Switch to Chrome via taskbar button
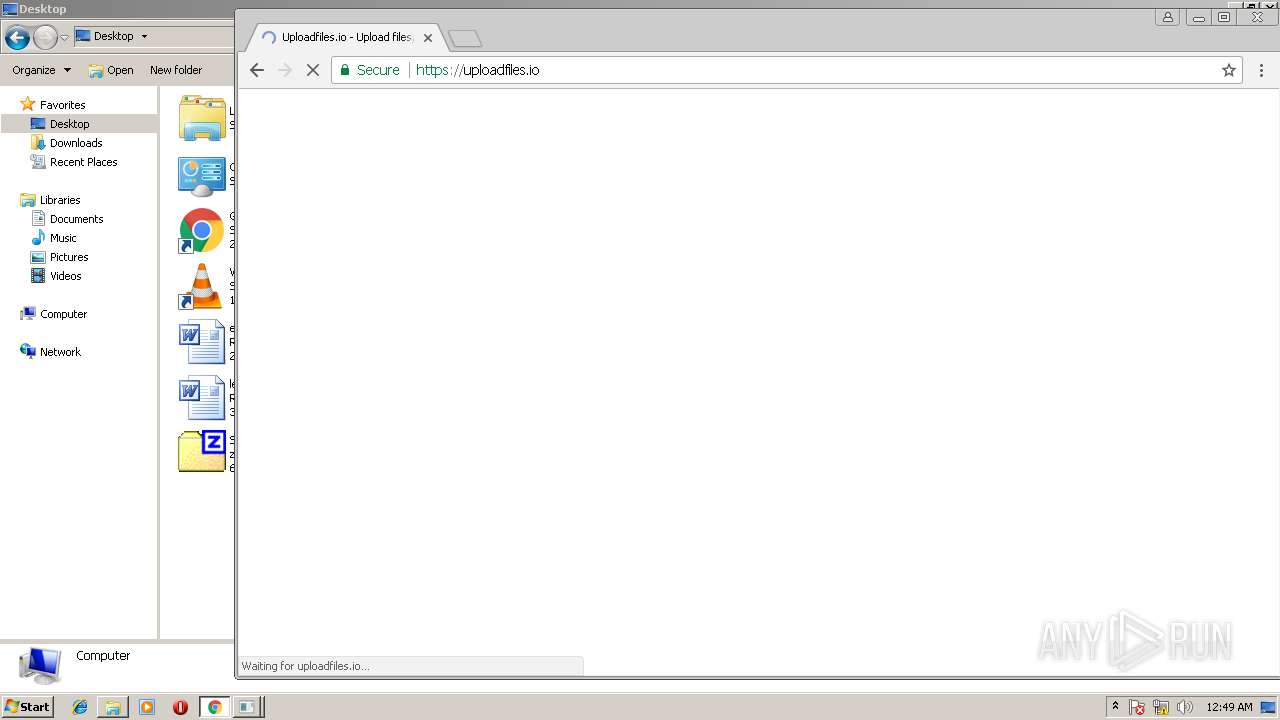1280x720 pixels. pyautogui.click(x=214, y=707)
